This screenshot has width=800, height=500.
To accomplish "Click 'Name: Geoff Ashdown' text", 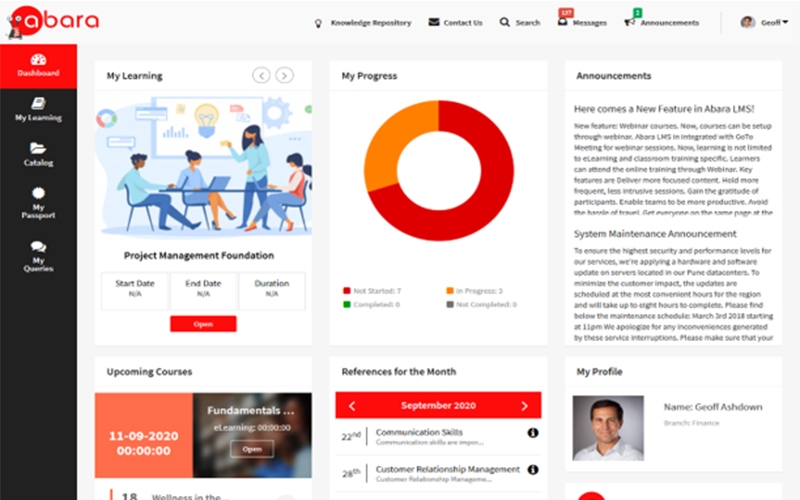I will tap(713, 407).
